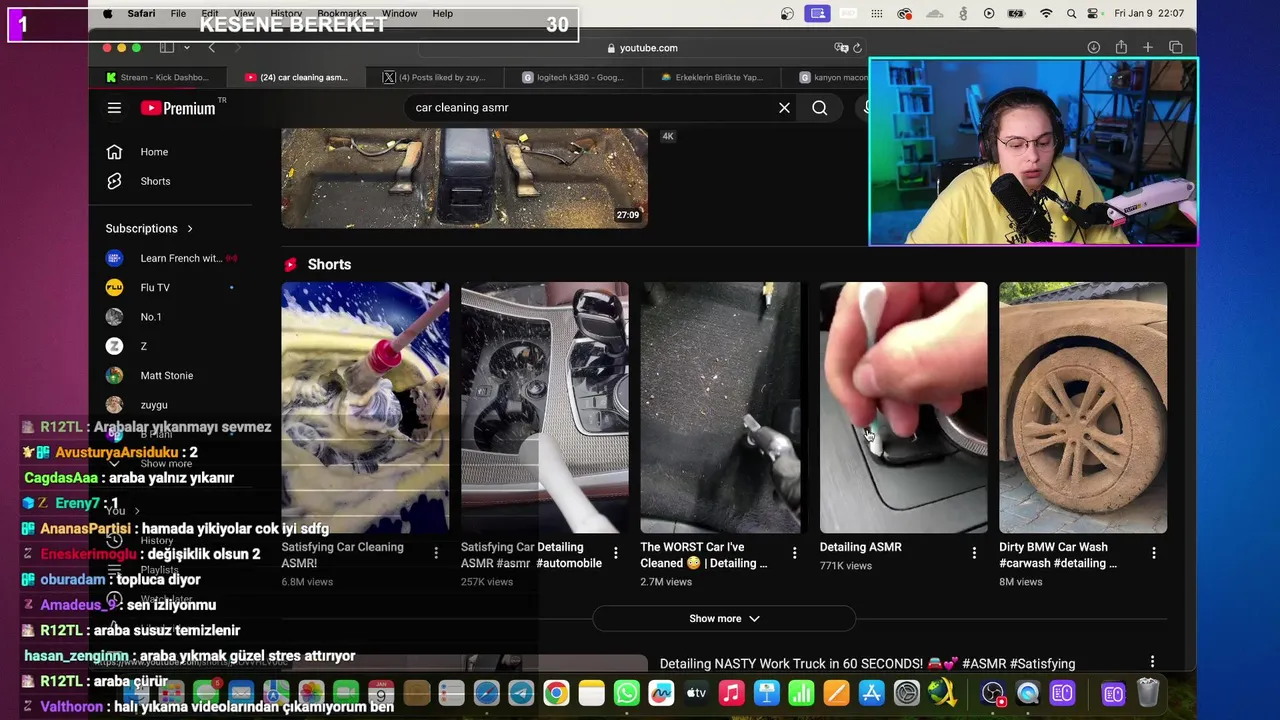Screen dimensions: 1280x720
Task: Clear the search box with the X
Action: tap(784, 108)
